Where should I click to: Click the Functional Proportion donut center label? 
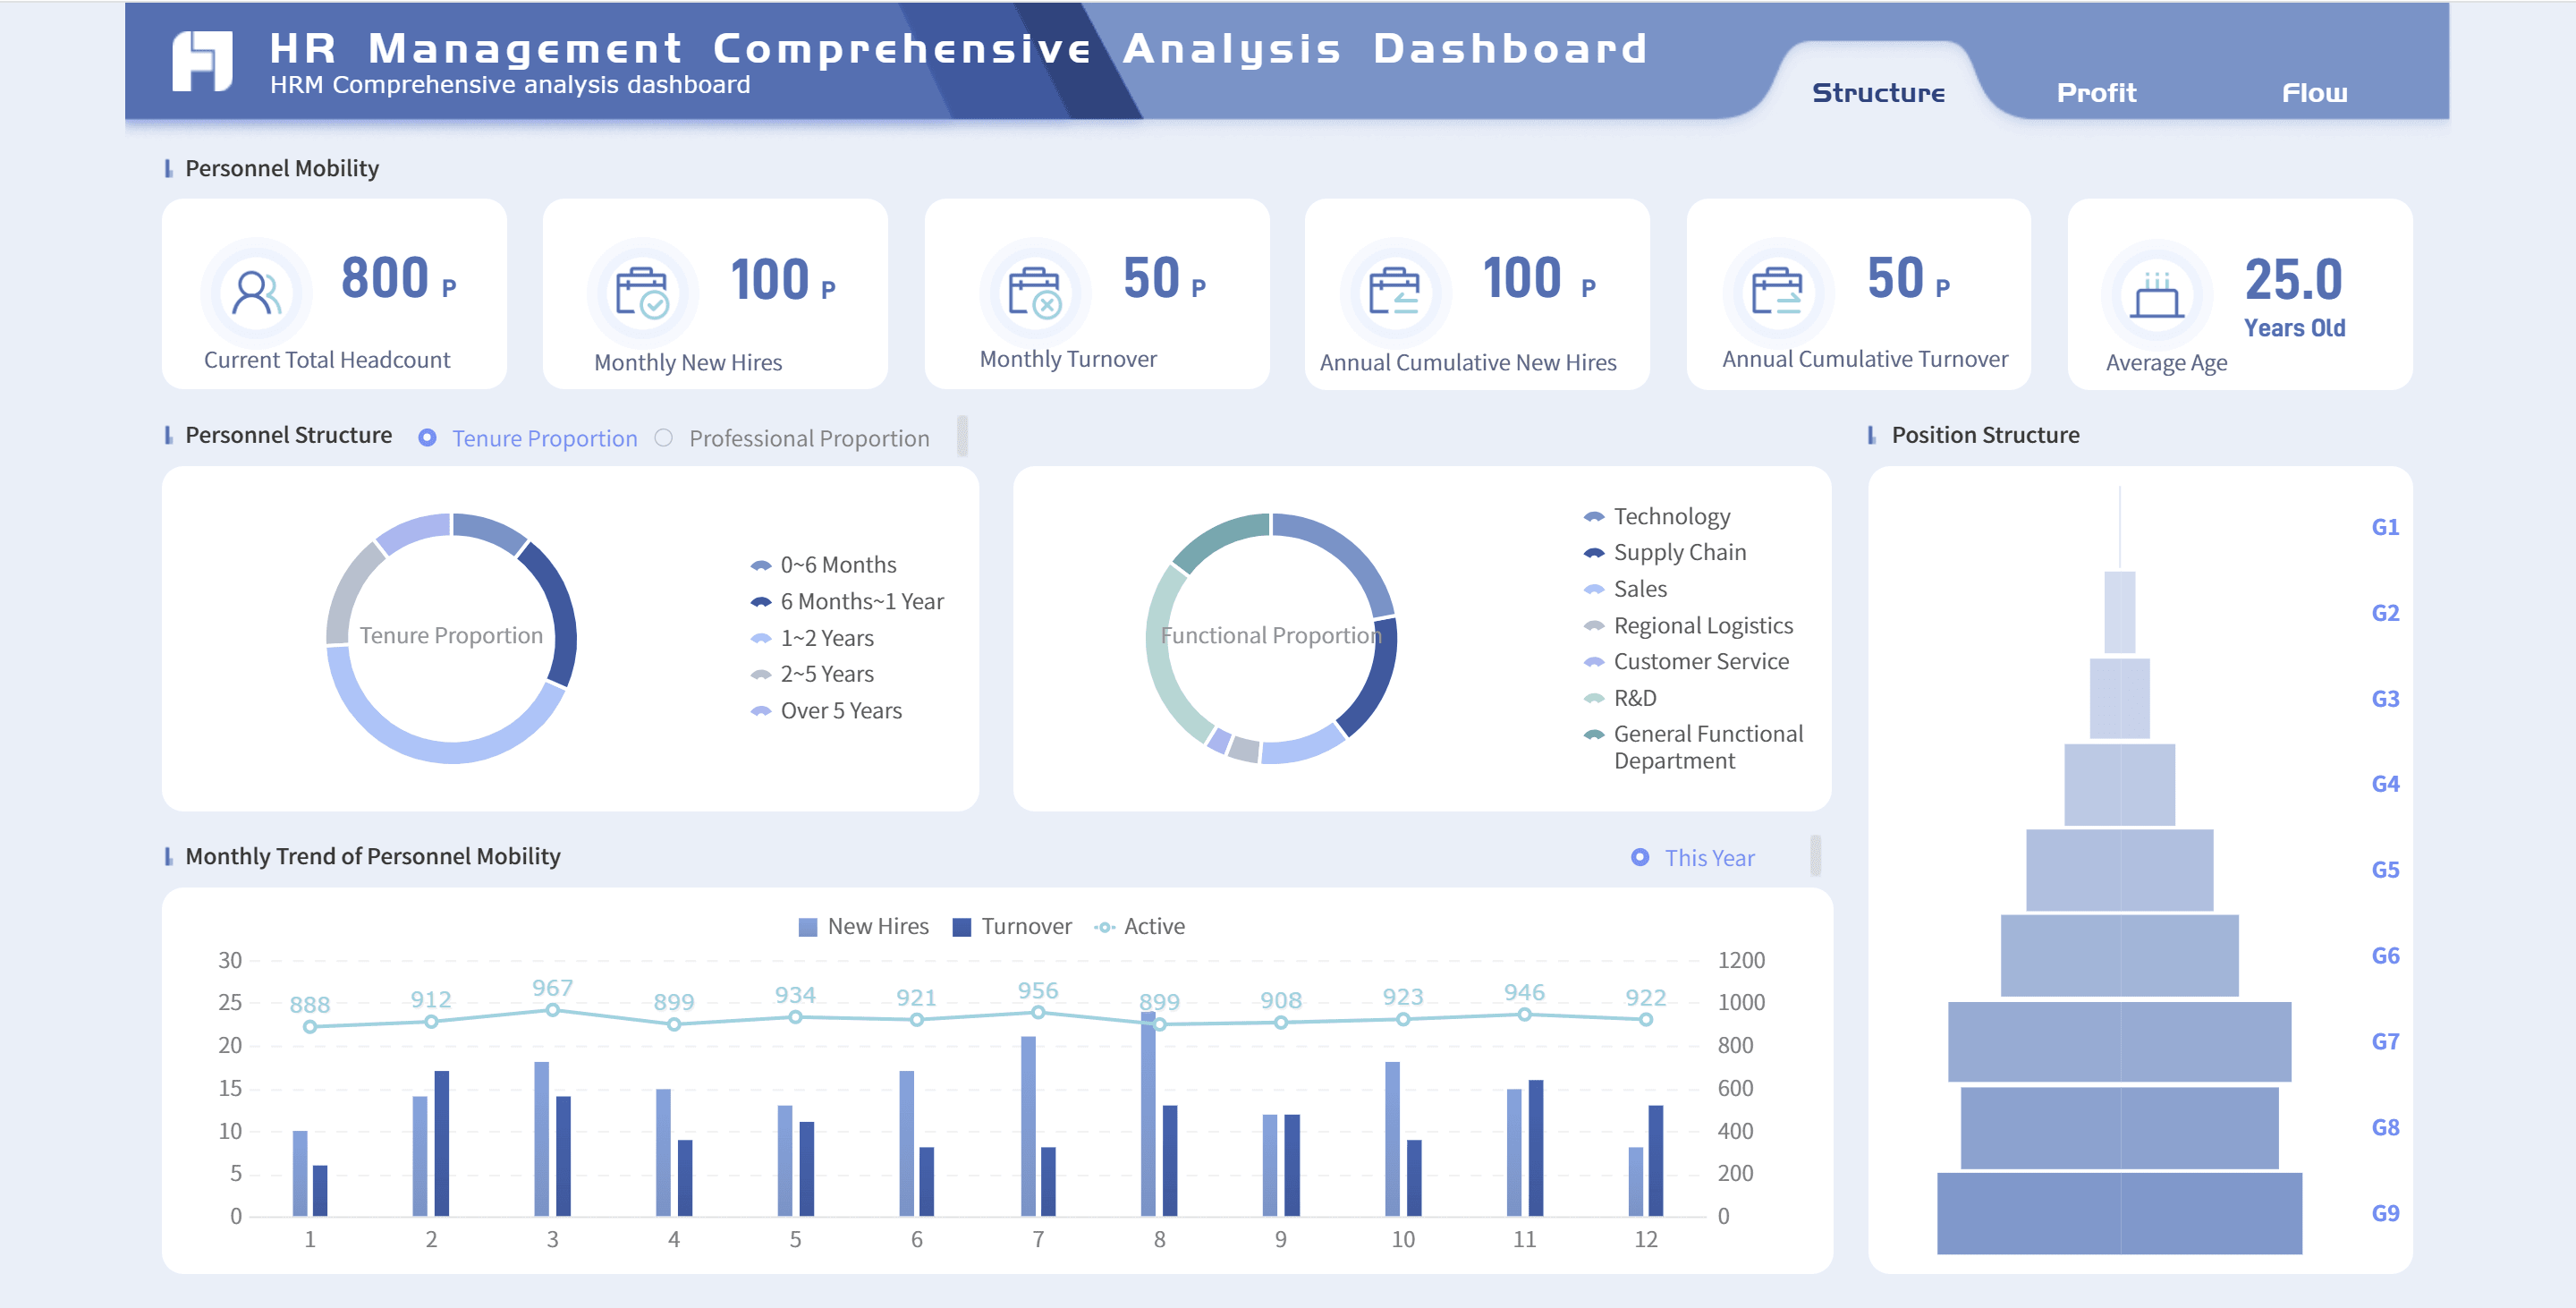(1270, 636)
